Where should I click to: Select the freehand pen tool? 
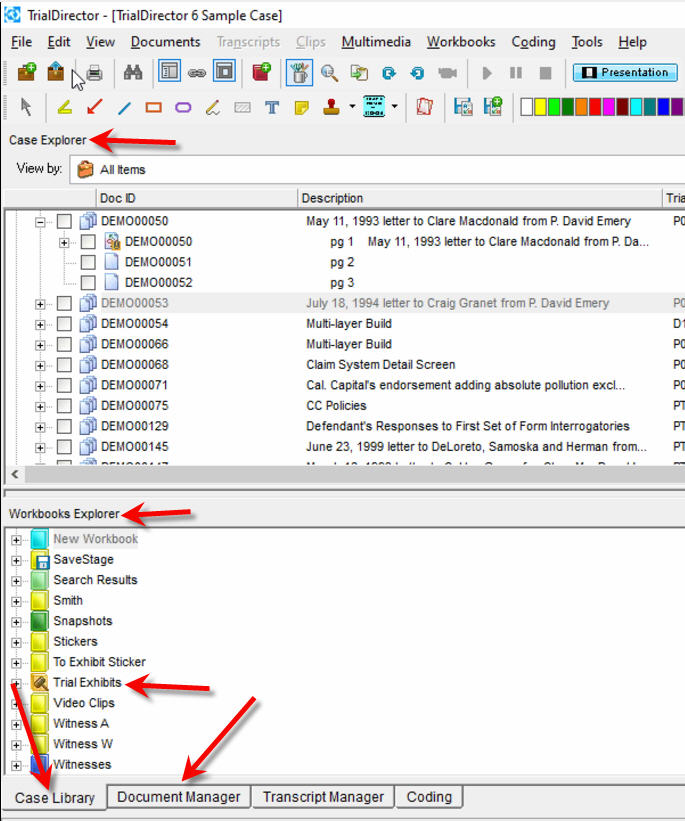[213, 108]
